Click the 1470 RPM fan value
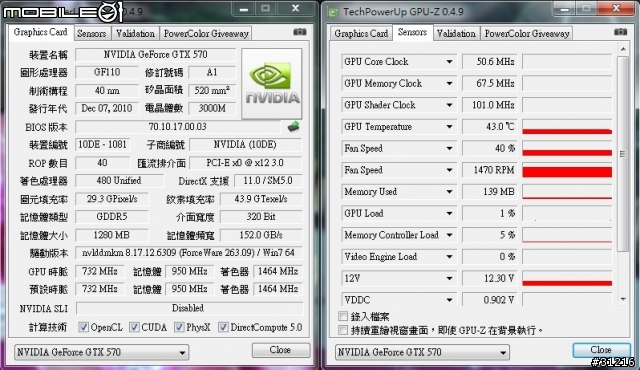This screenshot has width=640, height=370. 490,170
